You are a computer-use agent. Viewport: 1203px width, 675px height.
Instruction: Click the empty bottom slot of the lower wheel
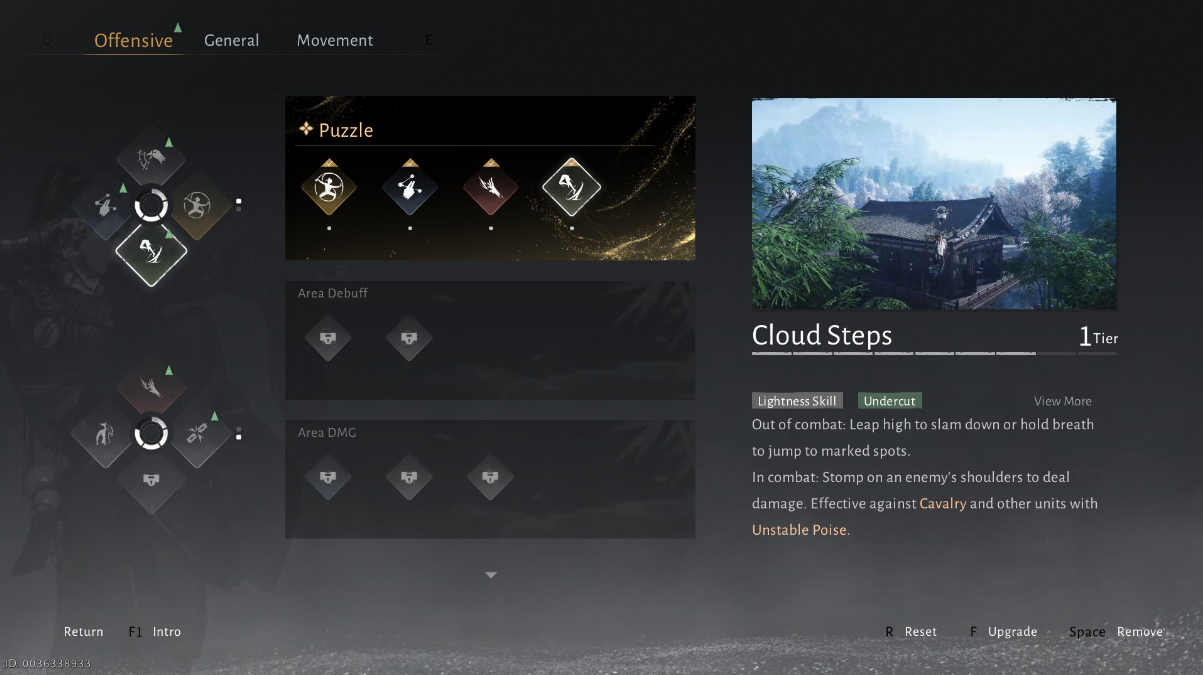tap(151, 481)
